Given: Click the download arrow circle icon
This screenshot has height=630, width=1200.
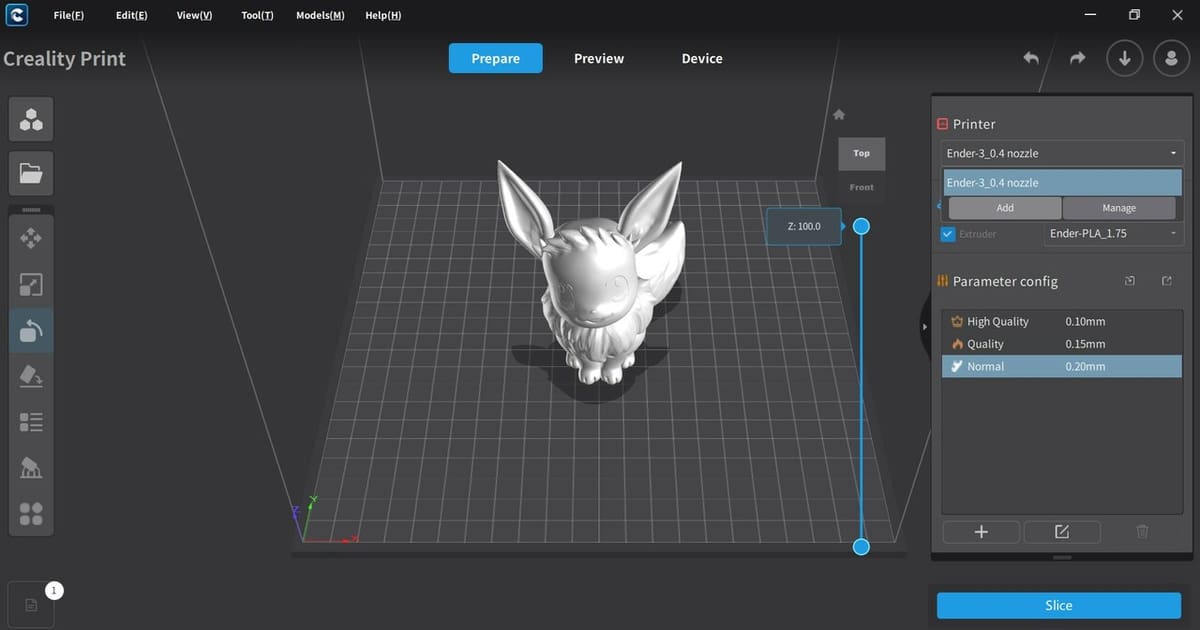Looking at the screenshot, I should 1124,58.
